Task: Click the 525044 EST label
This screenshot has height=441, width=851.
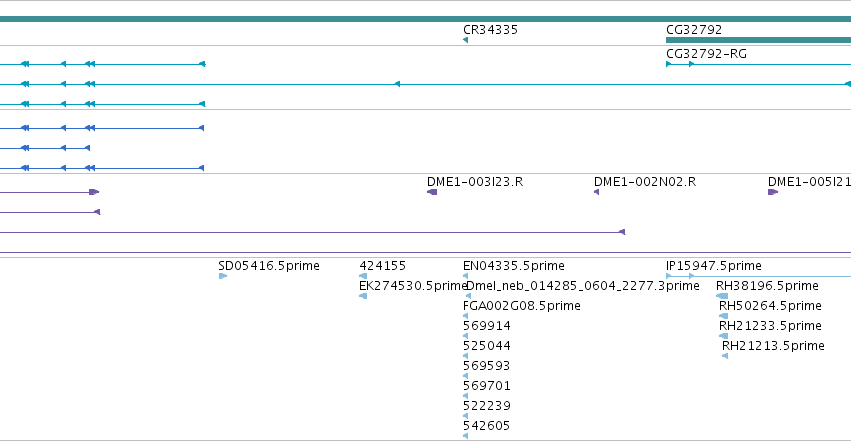Action: [486, 346]
